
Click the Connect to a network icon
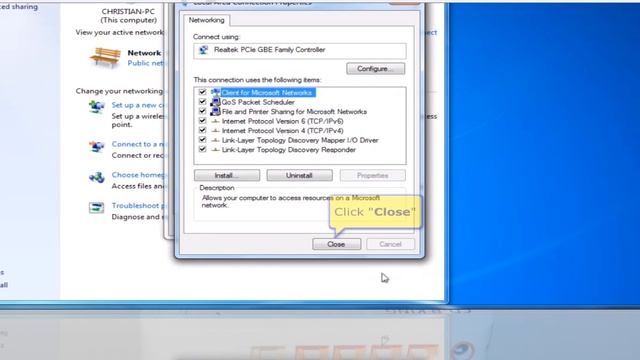coord(97,146)
